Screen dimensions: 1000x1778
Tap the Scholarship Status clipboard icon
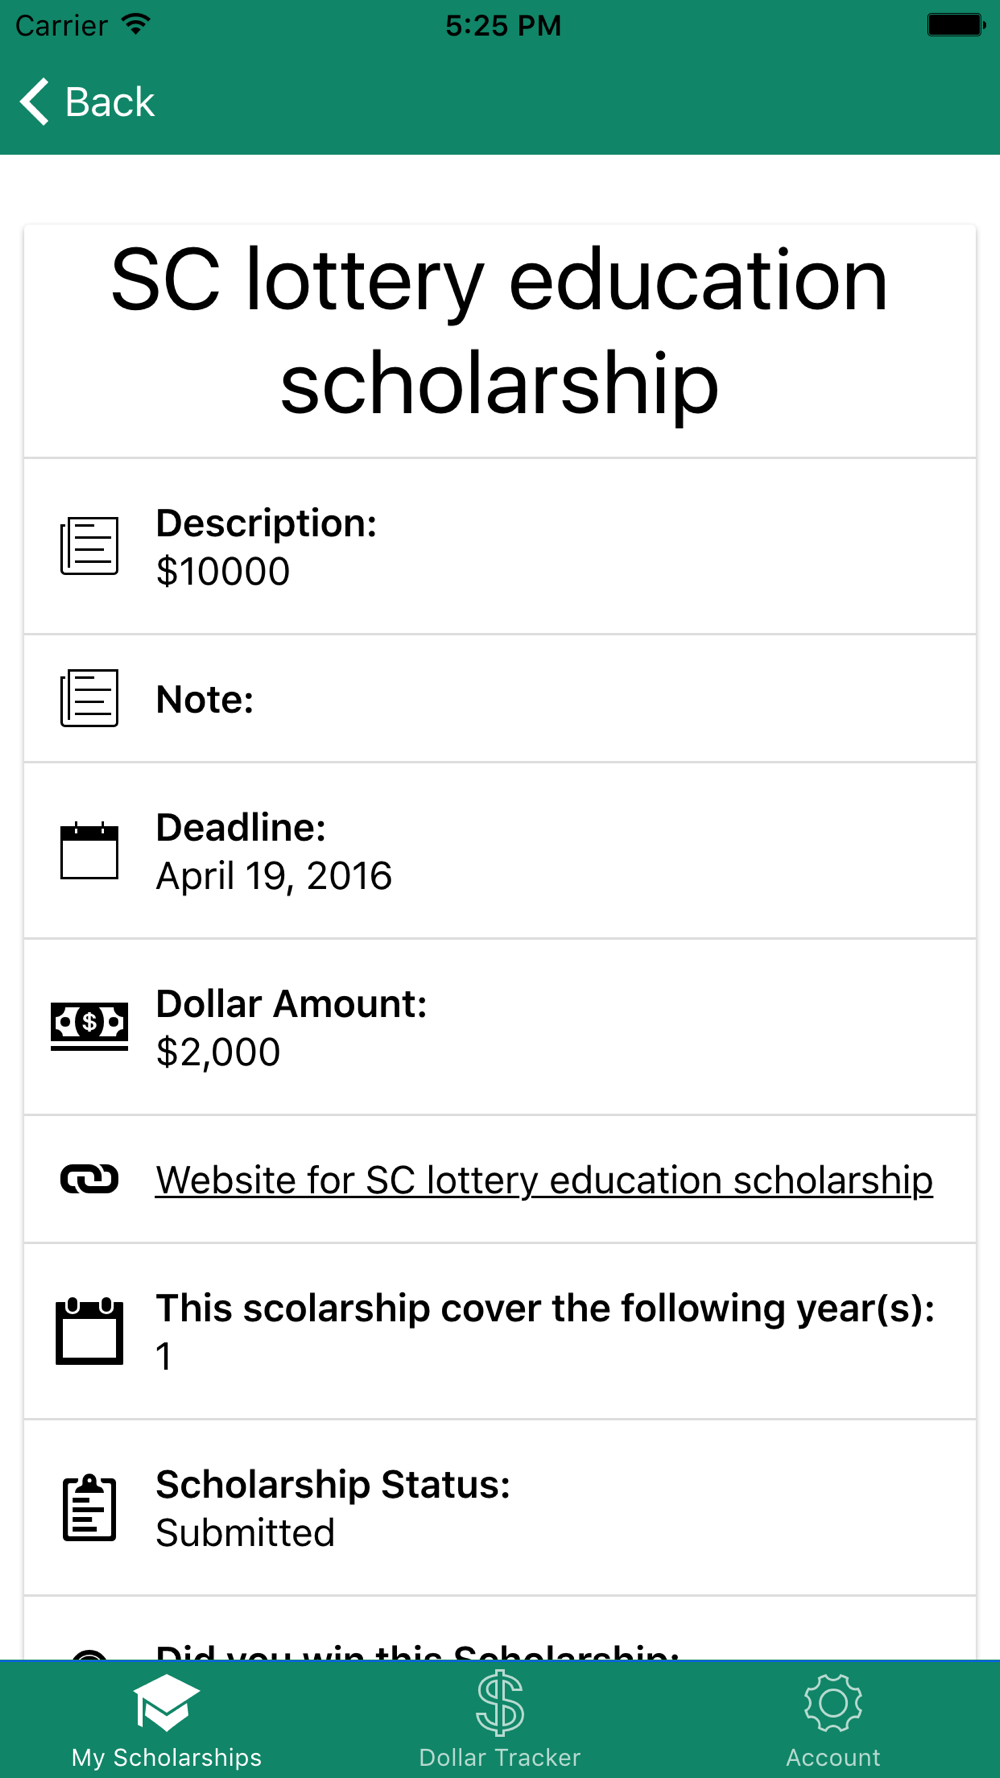pyautogui.click(x=89, y=1508)
